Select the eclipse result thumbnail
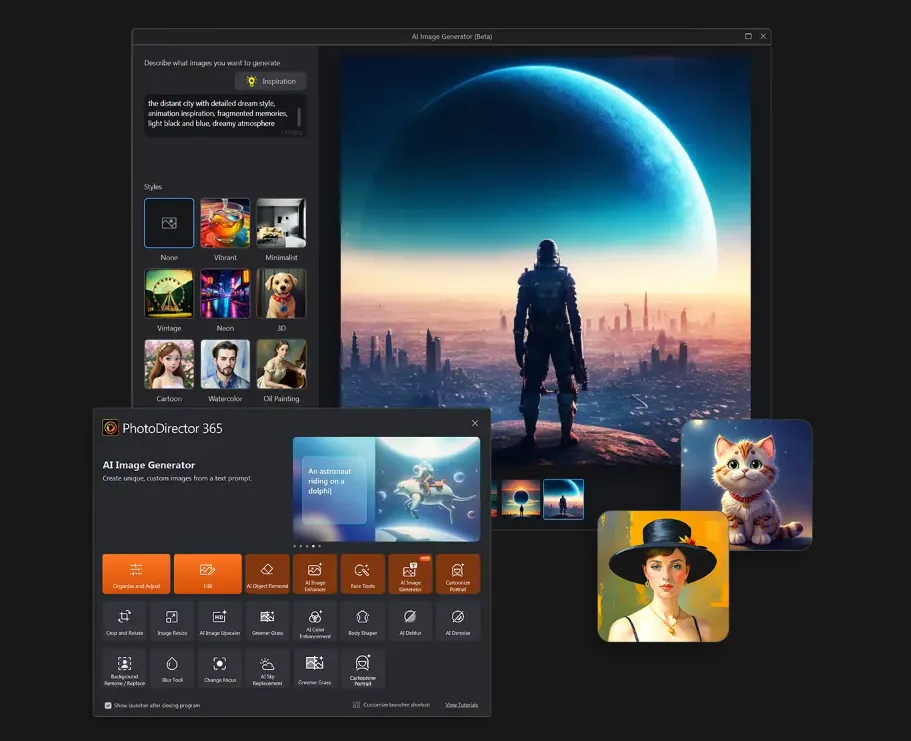 click(521, 499)
